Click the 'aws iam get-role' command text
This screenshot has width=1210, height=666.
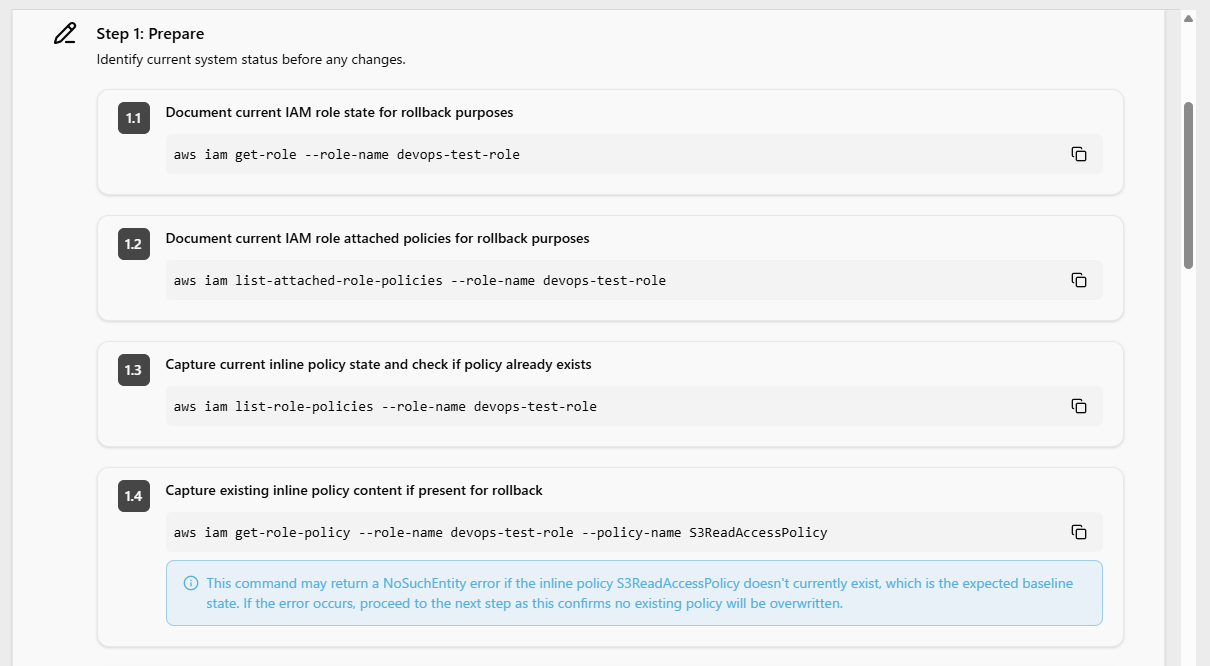(346, 155)
